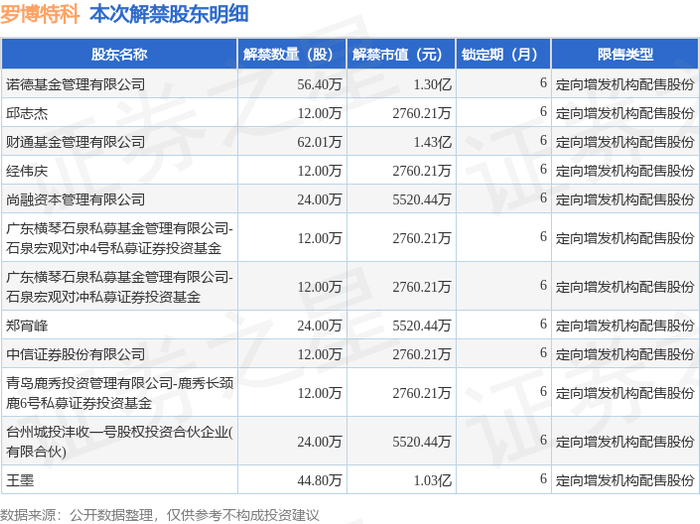
Task: Select the 解禁市值（元） column header
Action: [x=401, y=54]
